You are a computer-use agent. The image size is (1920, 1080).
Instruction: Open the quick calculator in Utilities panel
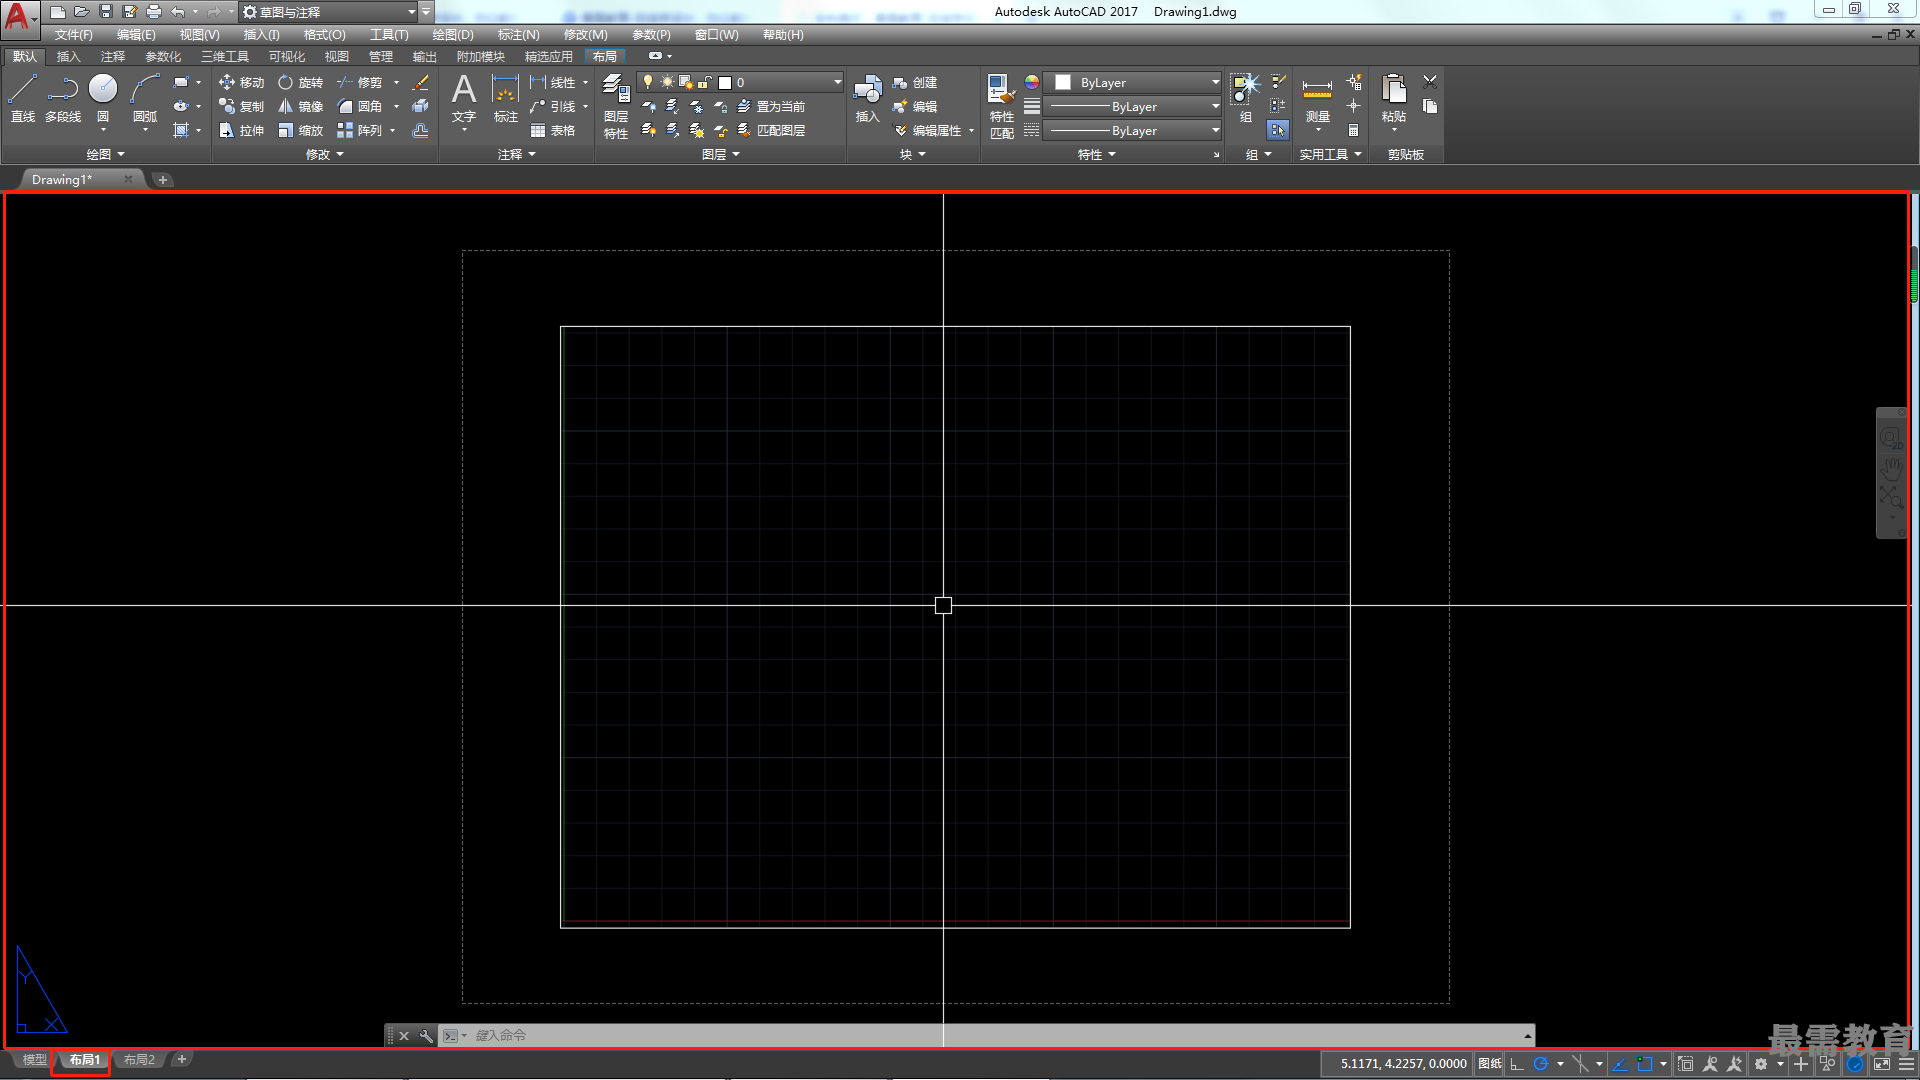[x=1353, y=130]
